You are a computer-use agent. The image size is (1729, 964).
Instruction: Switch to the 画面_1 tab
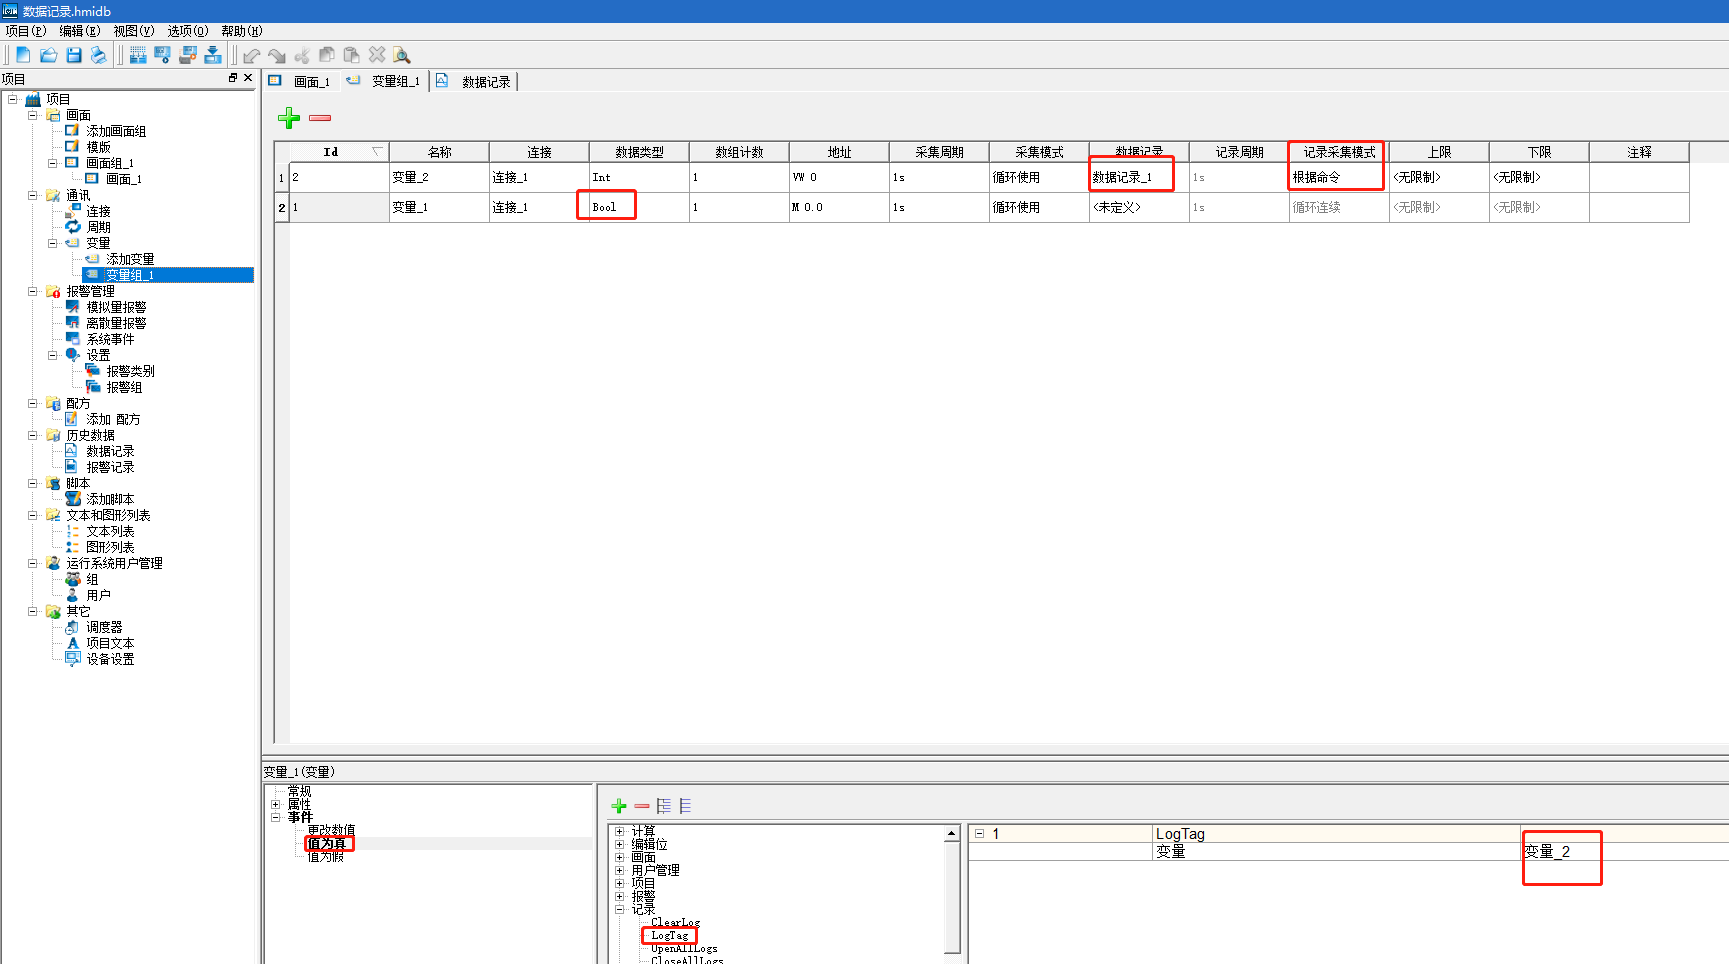coord(301,81)
